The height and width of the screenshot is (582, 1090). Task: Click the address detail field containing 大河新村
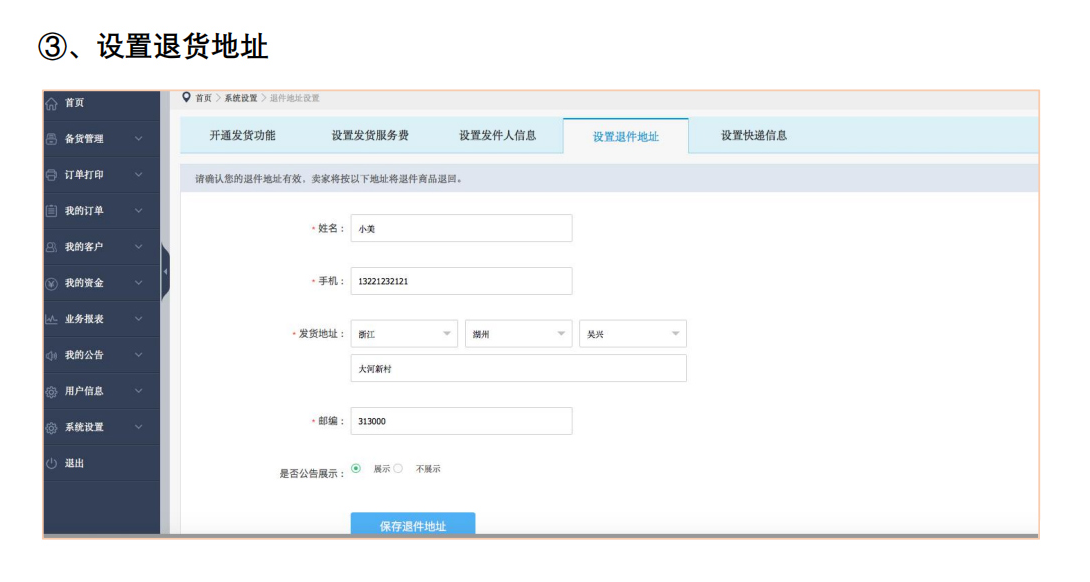click(x=519, y=369)
